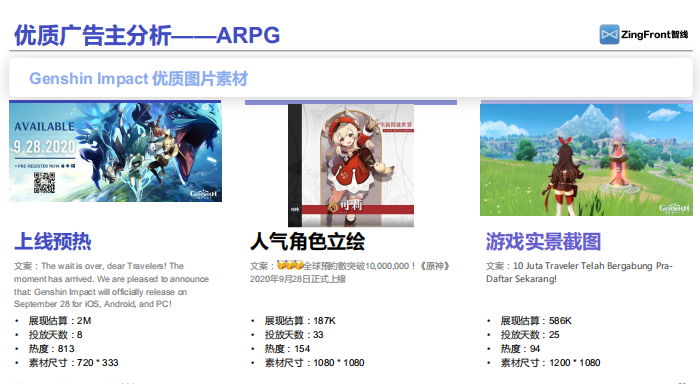Select the 素材尺寸：720 * 333 line
Image resolution: width=700 pixels, height=384 pixels.
coord(73,363)
